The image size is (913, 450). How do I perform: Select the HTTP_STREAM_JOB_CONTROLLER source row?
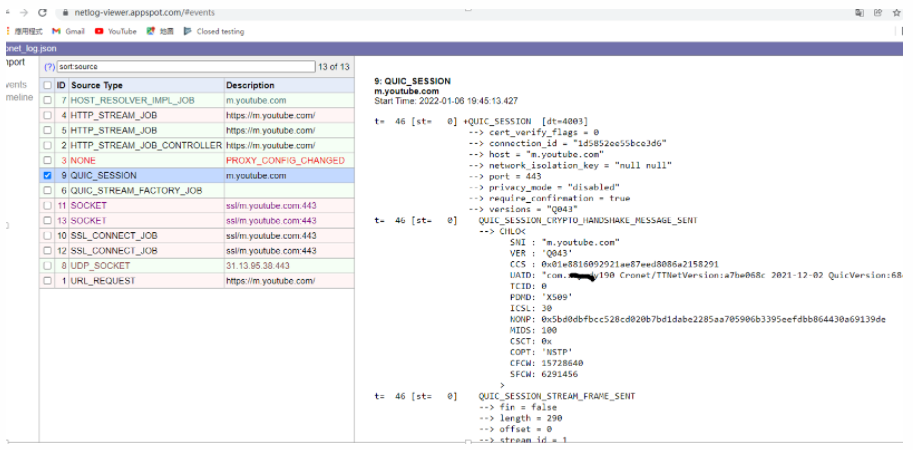pyautogui.click(x=197, y=146)
